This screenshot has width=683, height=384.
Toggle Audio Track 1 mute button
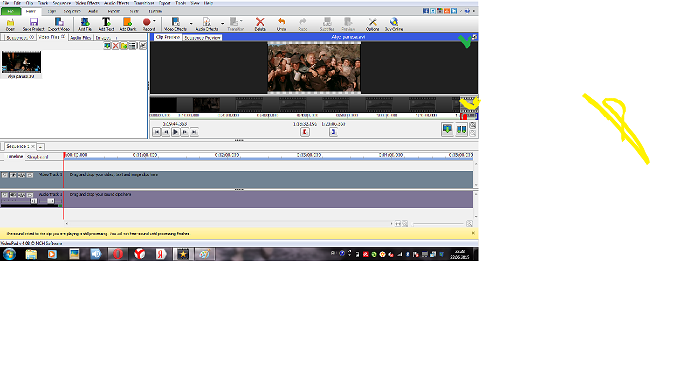13,195
